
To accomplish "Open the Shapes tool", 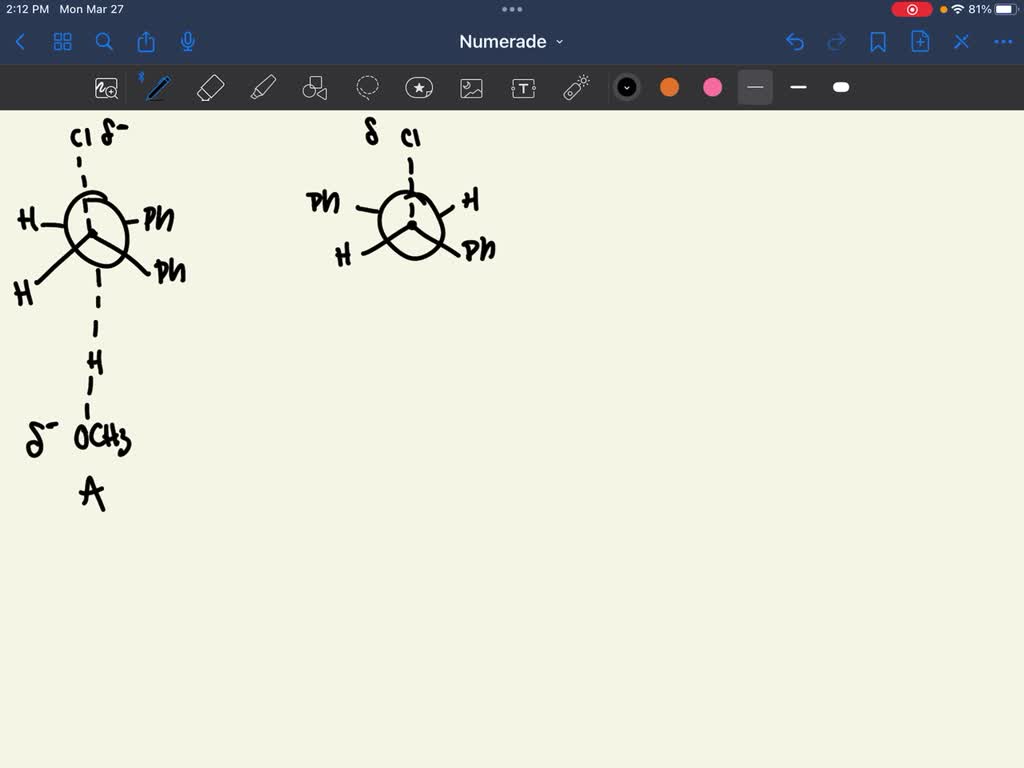I will [314, 88].
